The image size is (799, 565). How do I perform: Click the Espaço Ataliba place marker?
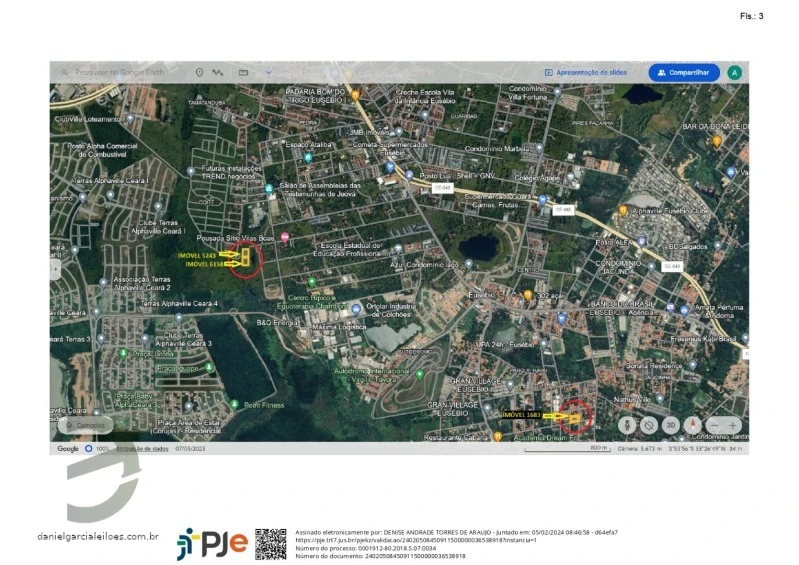pyautogui.click(x=308, y=157)
